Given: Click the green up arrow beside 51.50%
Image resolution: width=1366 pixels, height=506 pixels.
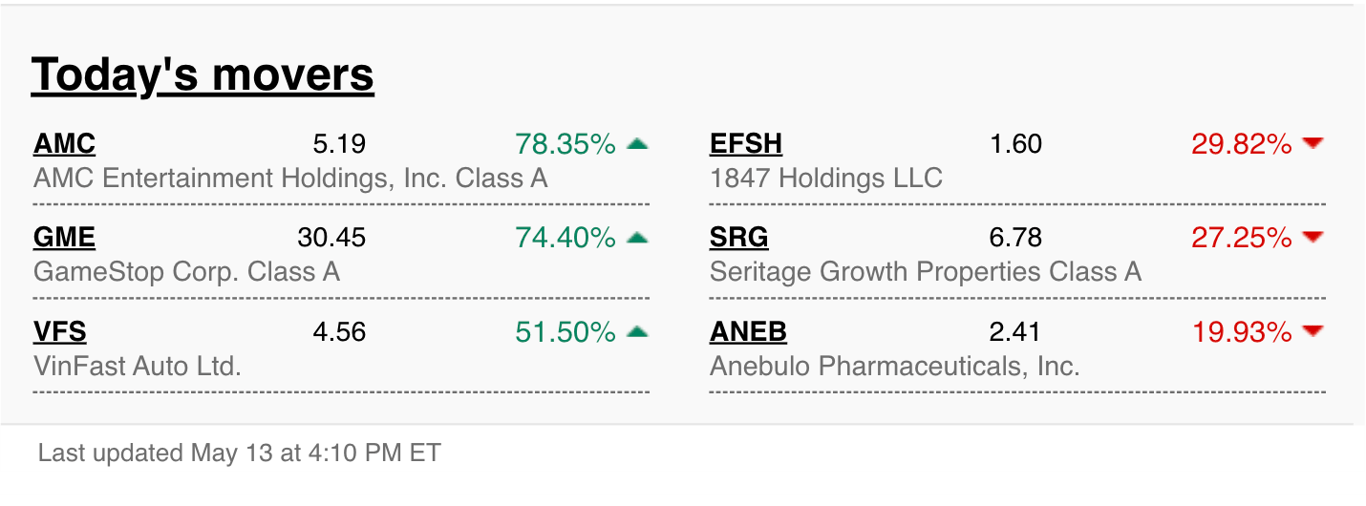Looking at the screenshot, I should click(637, 332).
